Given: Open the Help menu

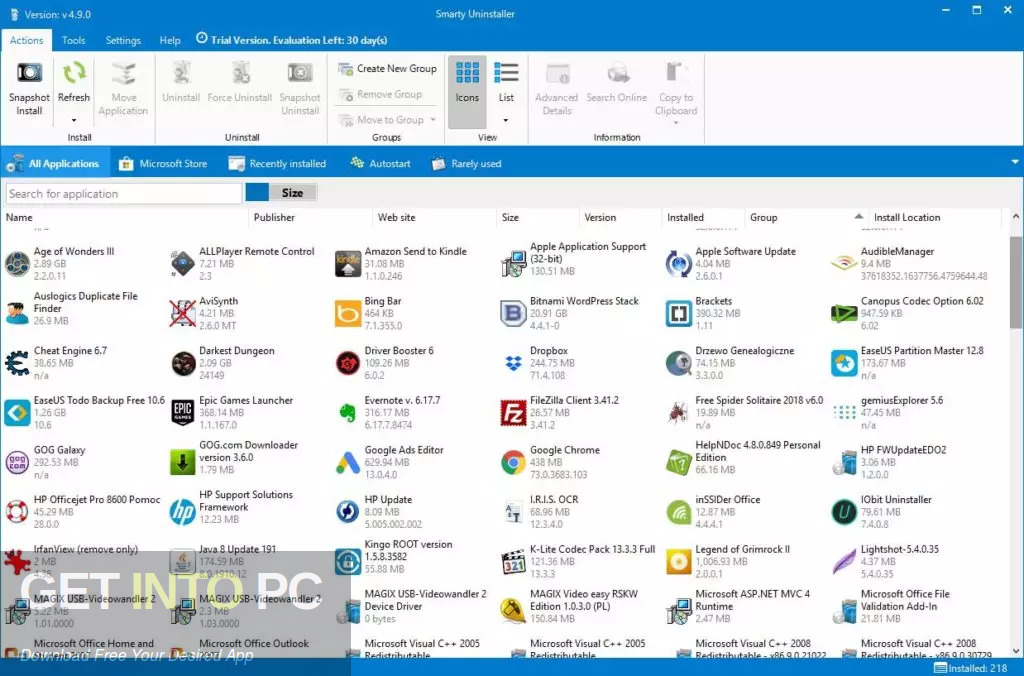Looking at the screenshot, I should [x=170, y=40].
